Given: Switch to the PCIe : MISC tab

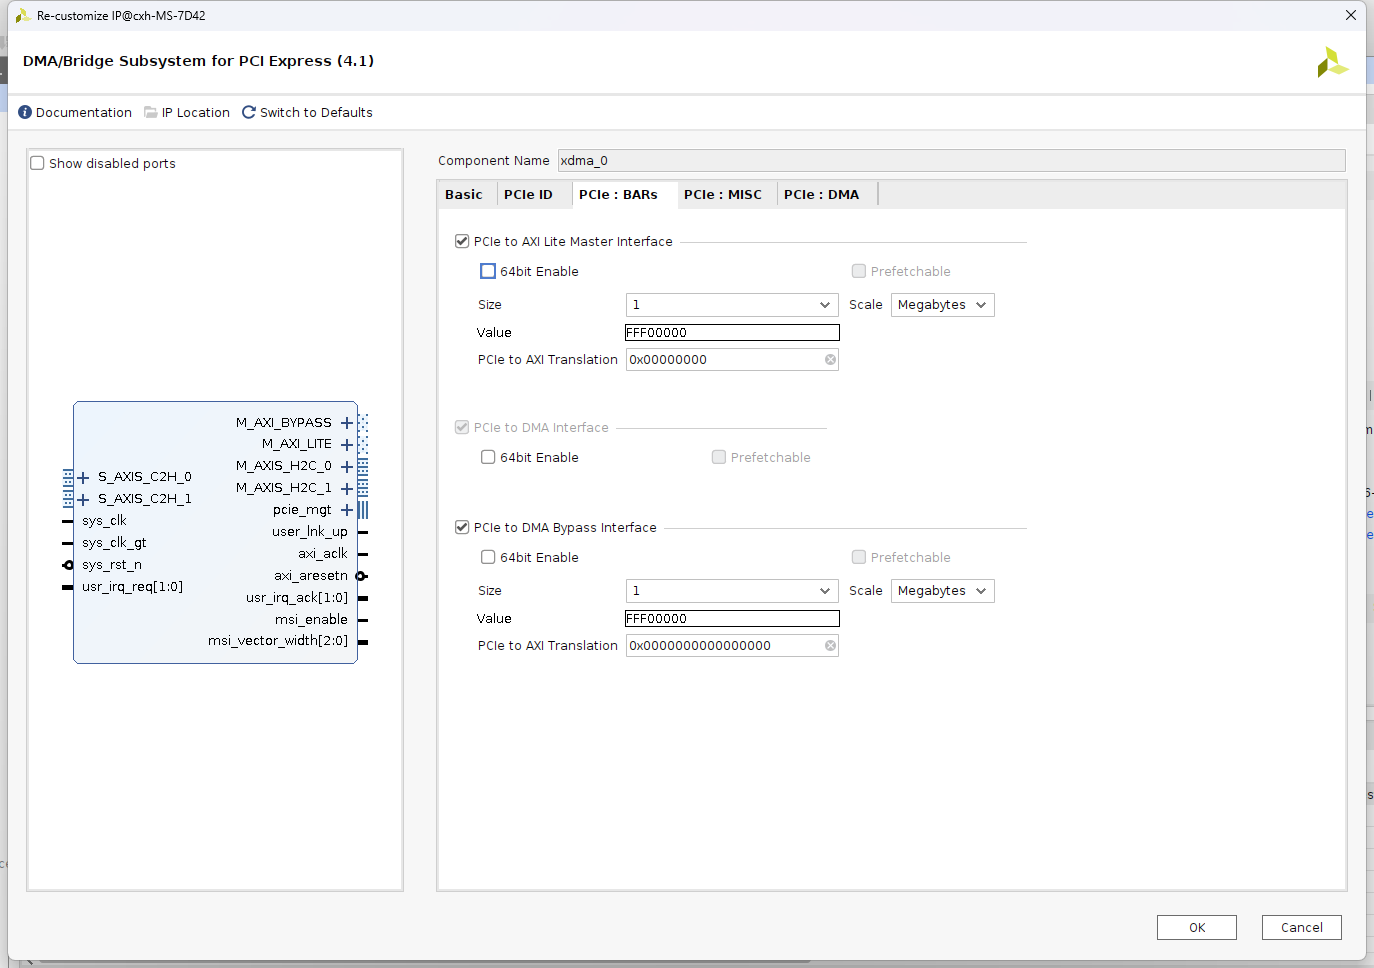Looking at the screenshot, I should [723, 194].
